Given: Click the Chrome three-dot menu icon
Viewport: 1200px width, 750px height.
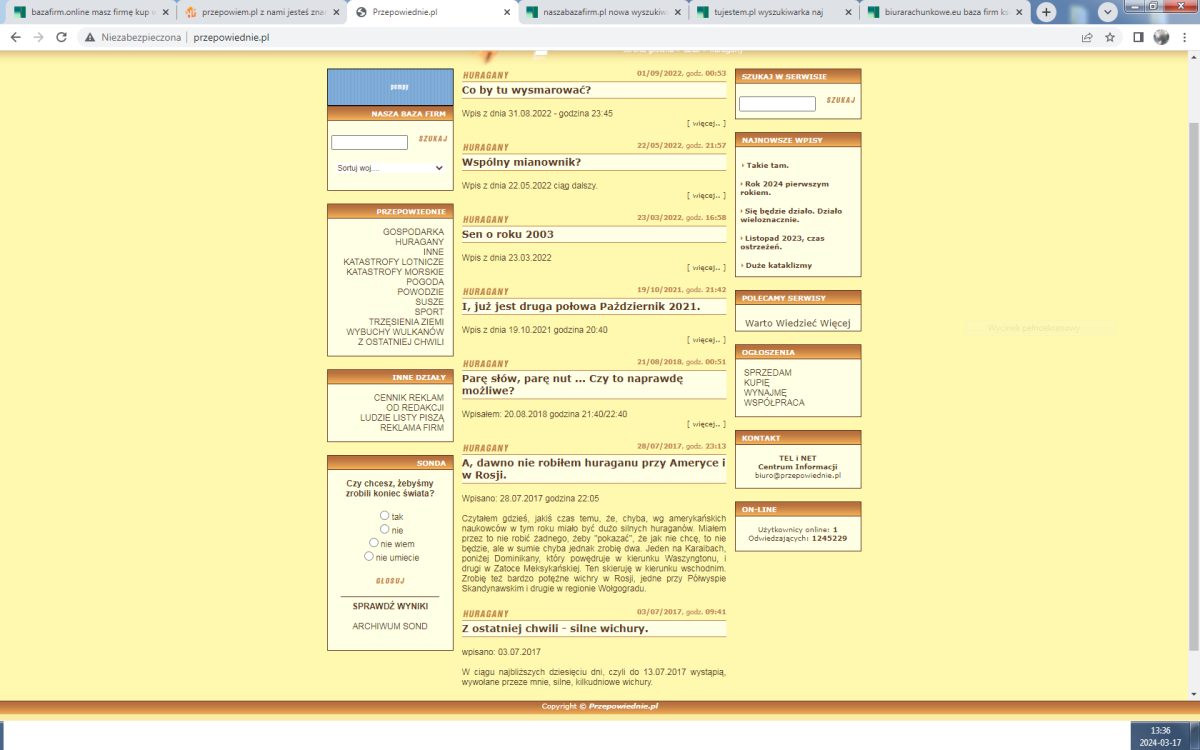Looking at the screenshot, I should coord(1185,37).
